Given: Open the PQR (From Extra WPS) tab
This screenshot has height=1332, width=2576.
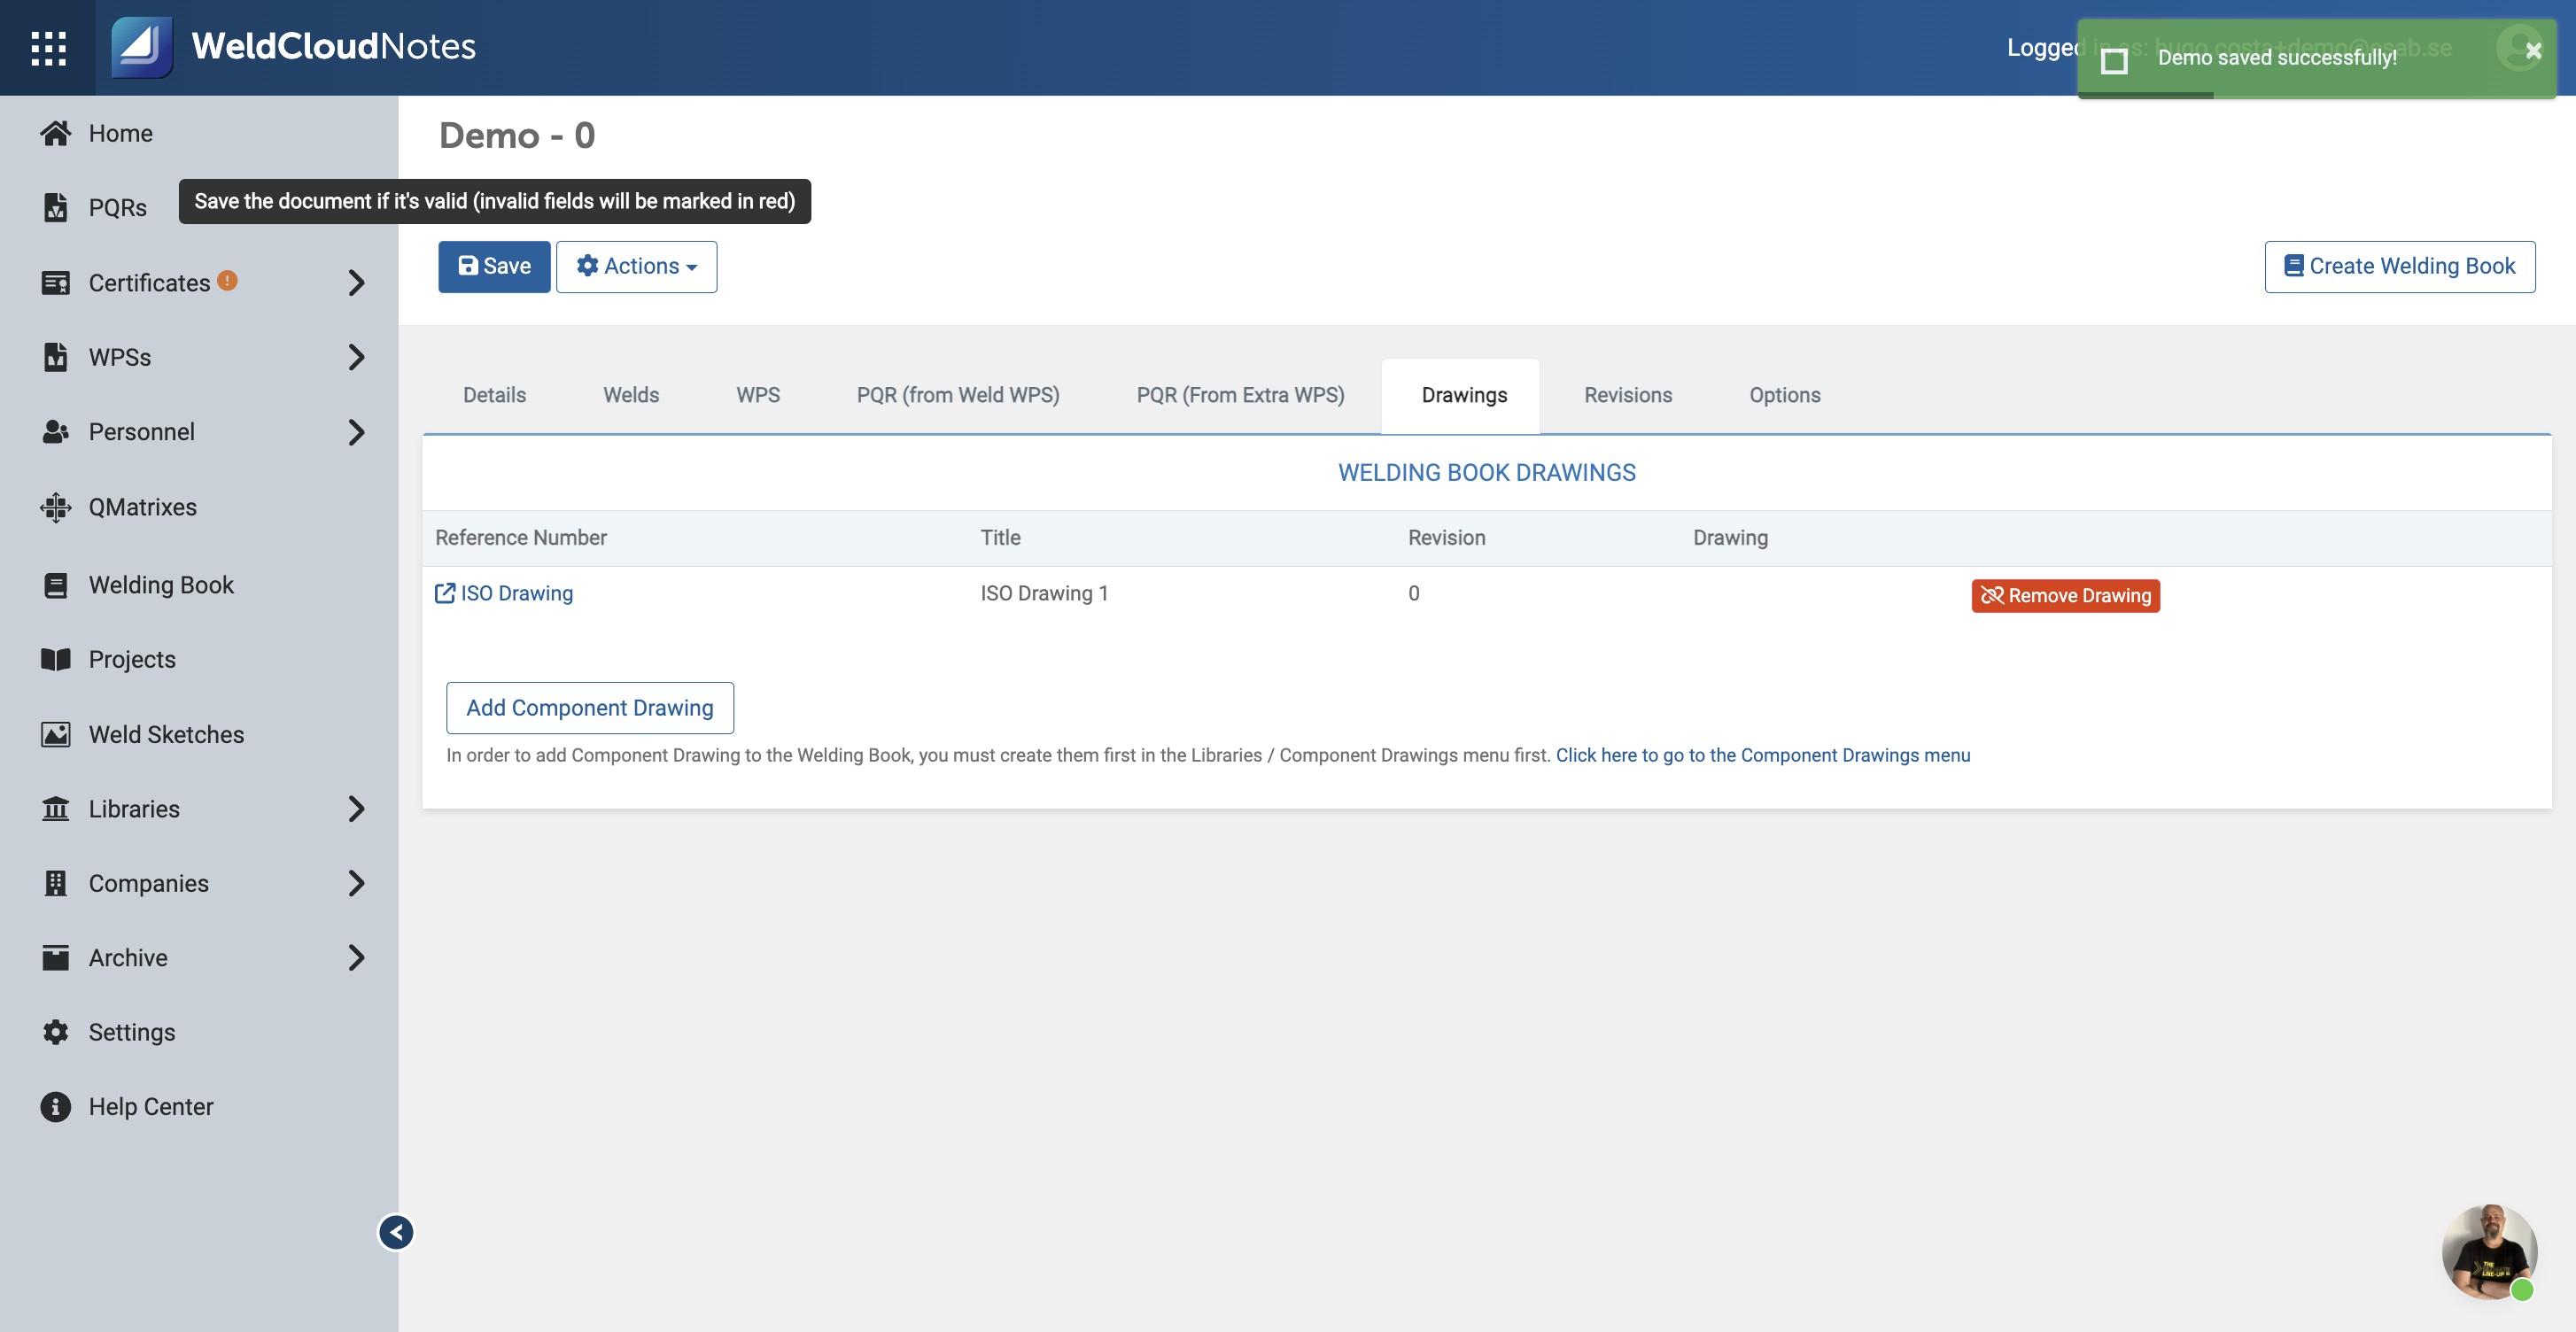Looking at the screenshot, I should (x=1240, y=395).
